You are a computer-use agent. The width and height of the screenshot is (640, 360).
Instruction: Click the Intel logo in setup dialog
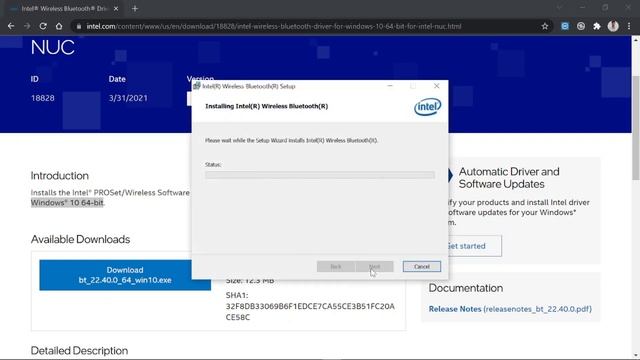point(427,107)
